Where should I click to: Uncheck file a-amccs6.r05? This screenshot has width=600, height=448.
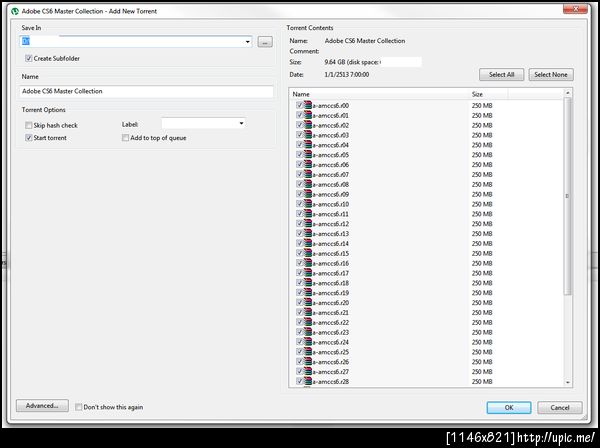click(300, 154)
